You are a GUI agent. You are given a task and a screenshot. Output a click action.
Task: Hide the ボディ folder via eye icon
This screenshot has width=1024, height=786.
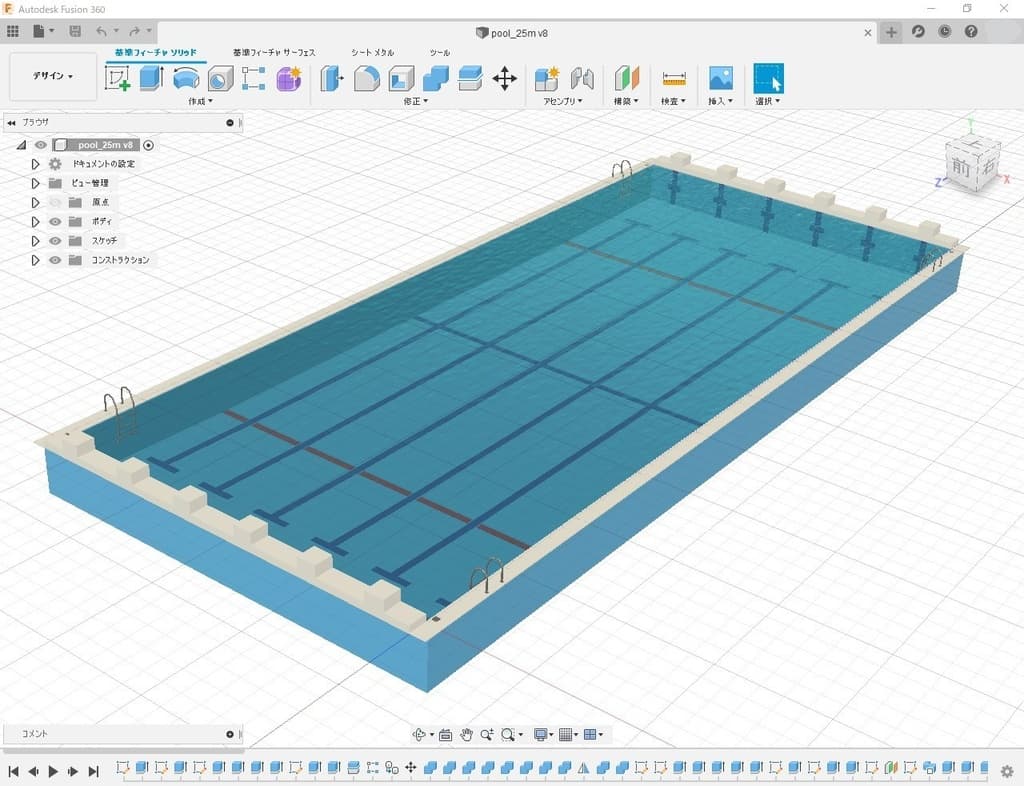[x=55, y=221]
